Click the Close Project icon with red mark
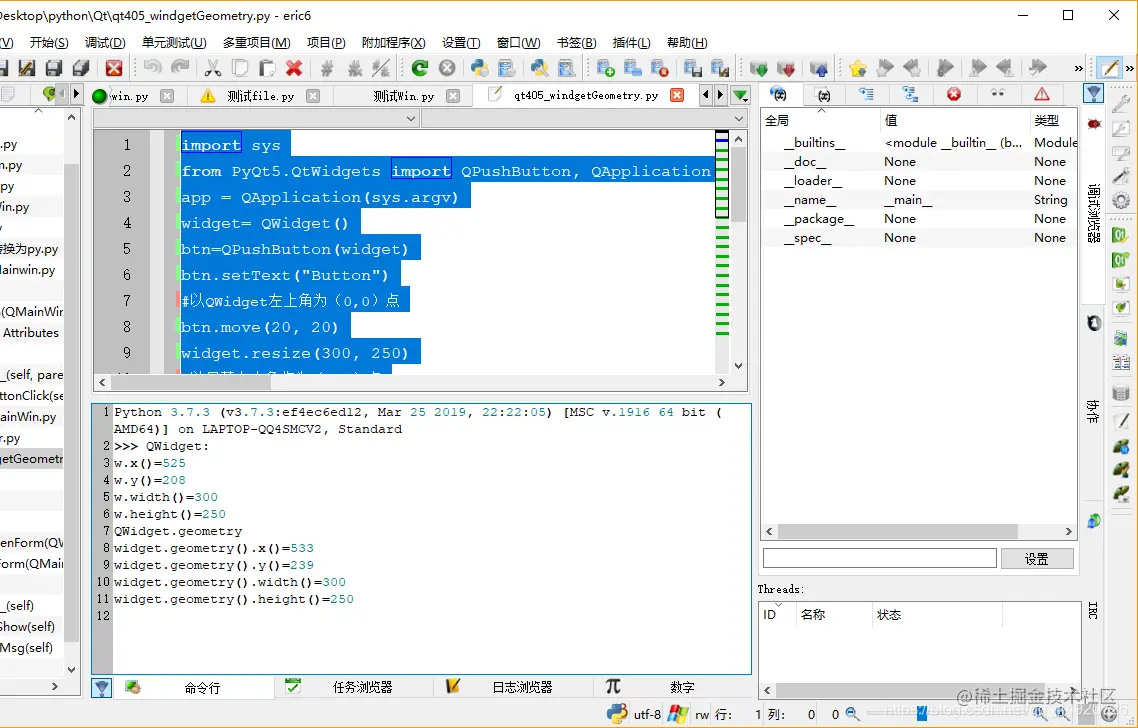Screen dimensions: 1138x728 660,68
